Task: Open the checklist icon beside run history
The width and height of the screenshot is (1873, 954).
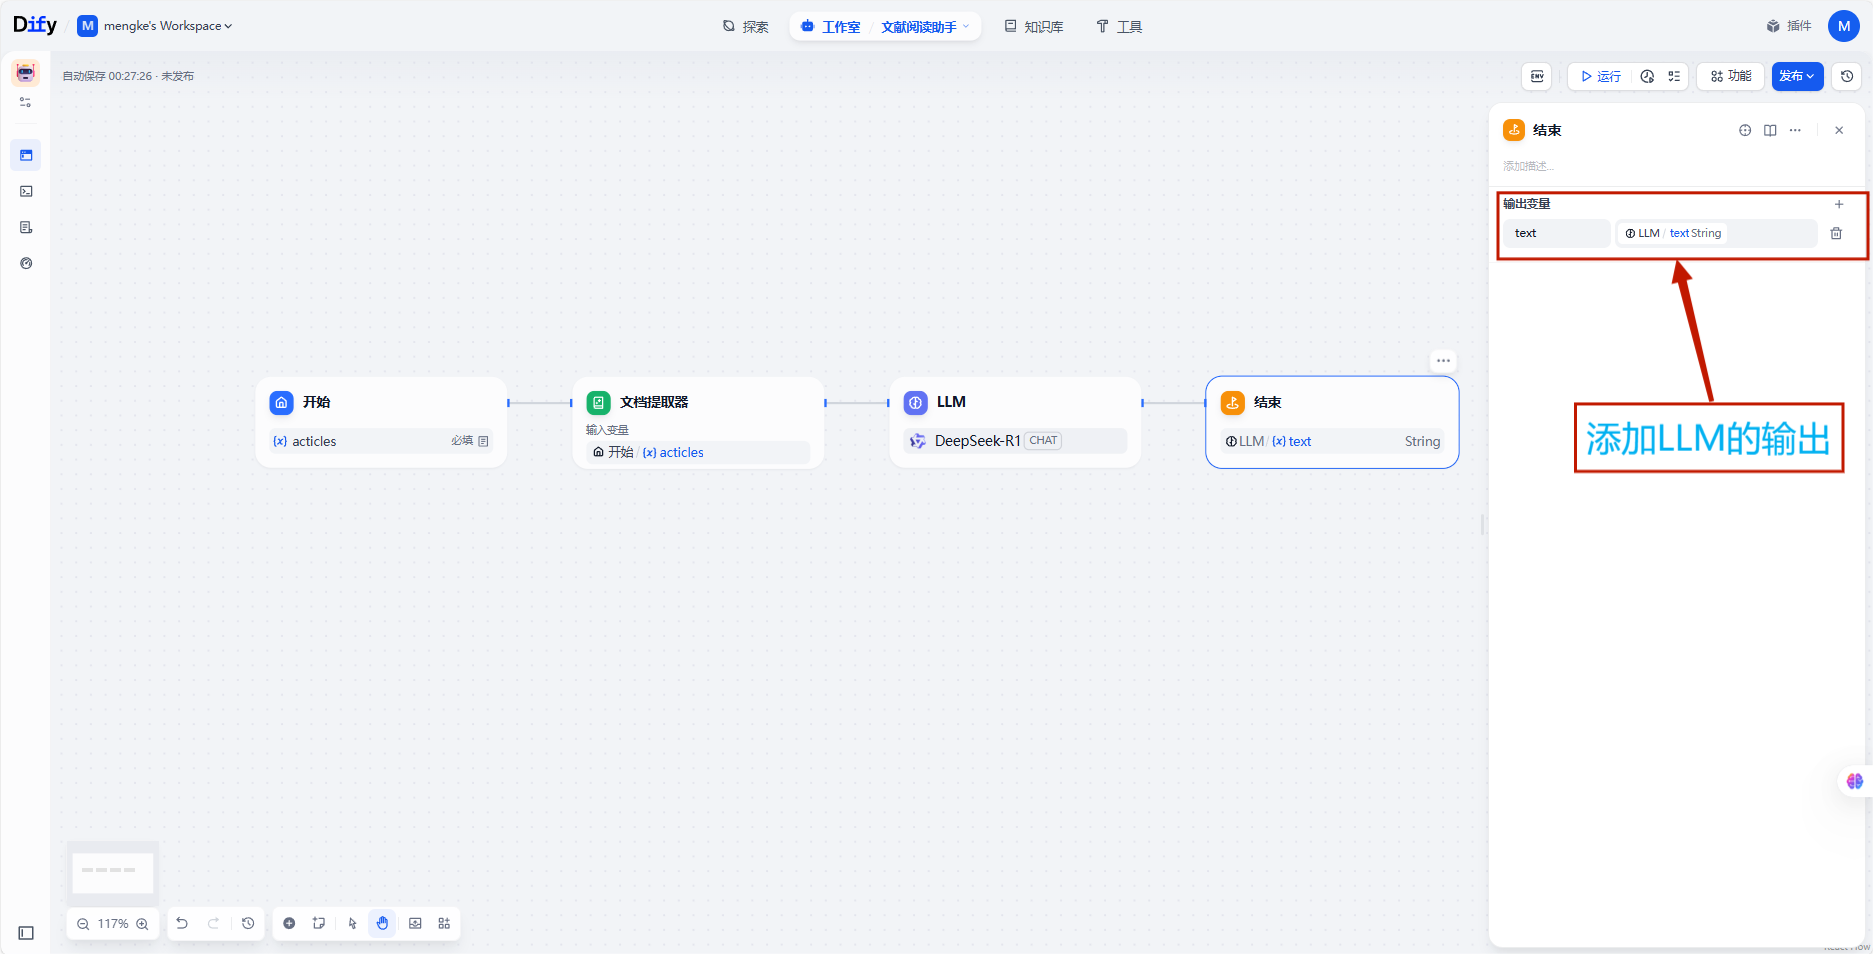Action: click(x=1674, y=76)
